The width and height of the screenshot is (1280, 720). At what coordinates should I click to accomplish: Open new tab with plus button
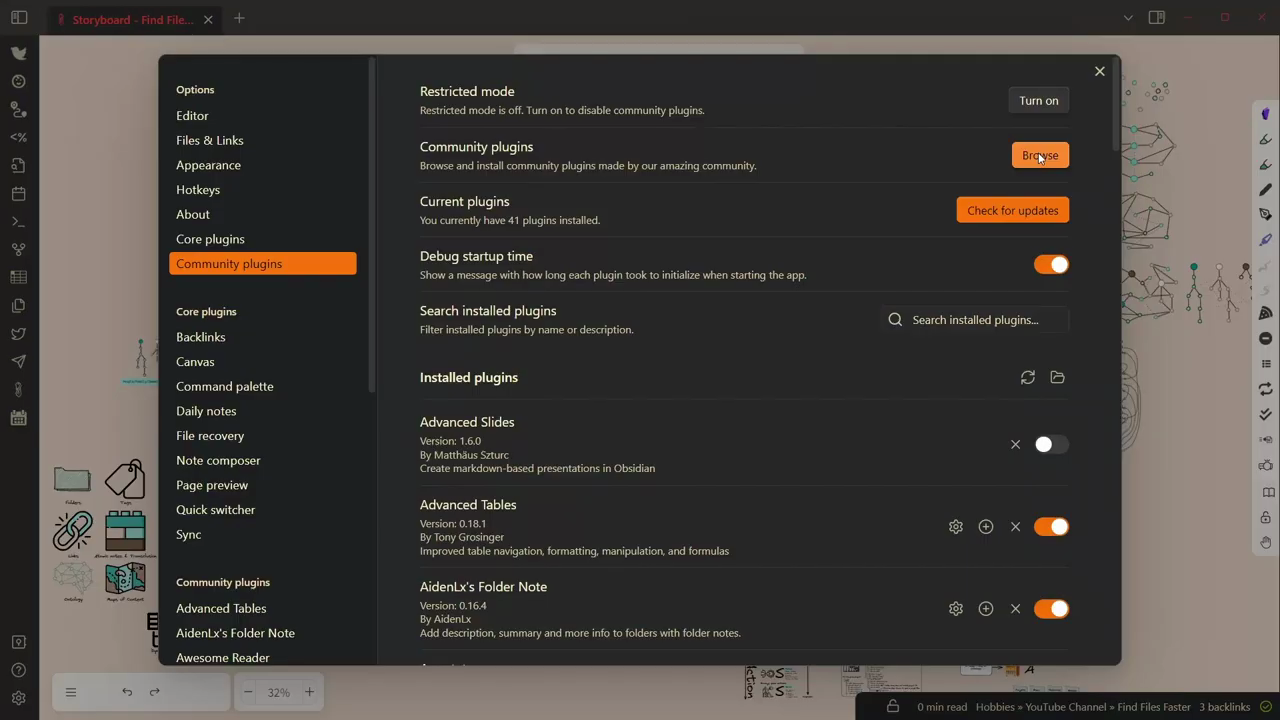pyautogui.click(x=239, y=18)
